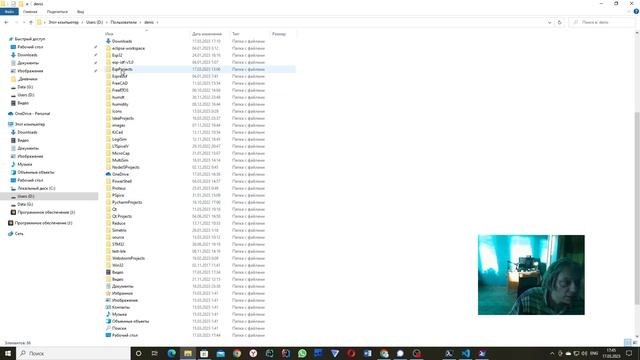Open the Action Center notifications icon
The image size is (640, 360).
point(629,353)
